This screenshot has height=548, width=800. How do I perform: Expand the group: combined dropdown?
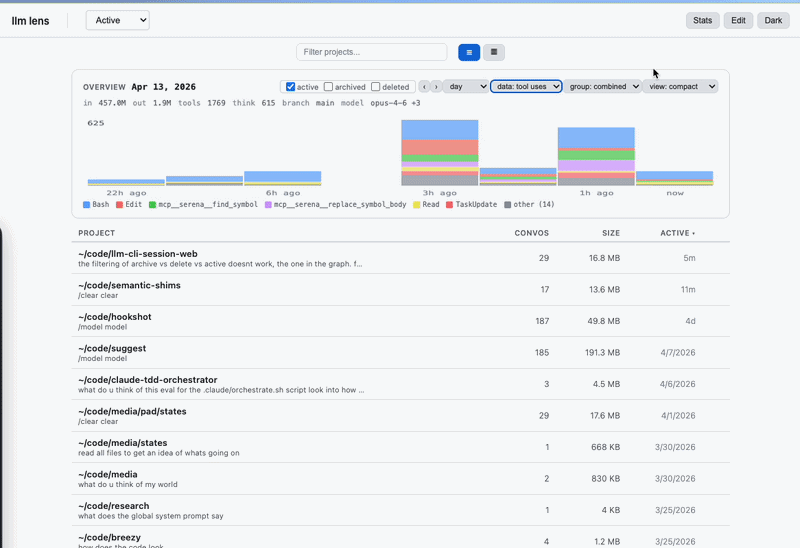point(603,87)
